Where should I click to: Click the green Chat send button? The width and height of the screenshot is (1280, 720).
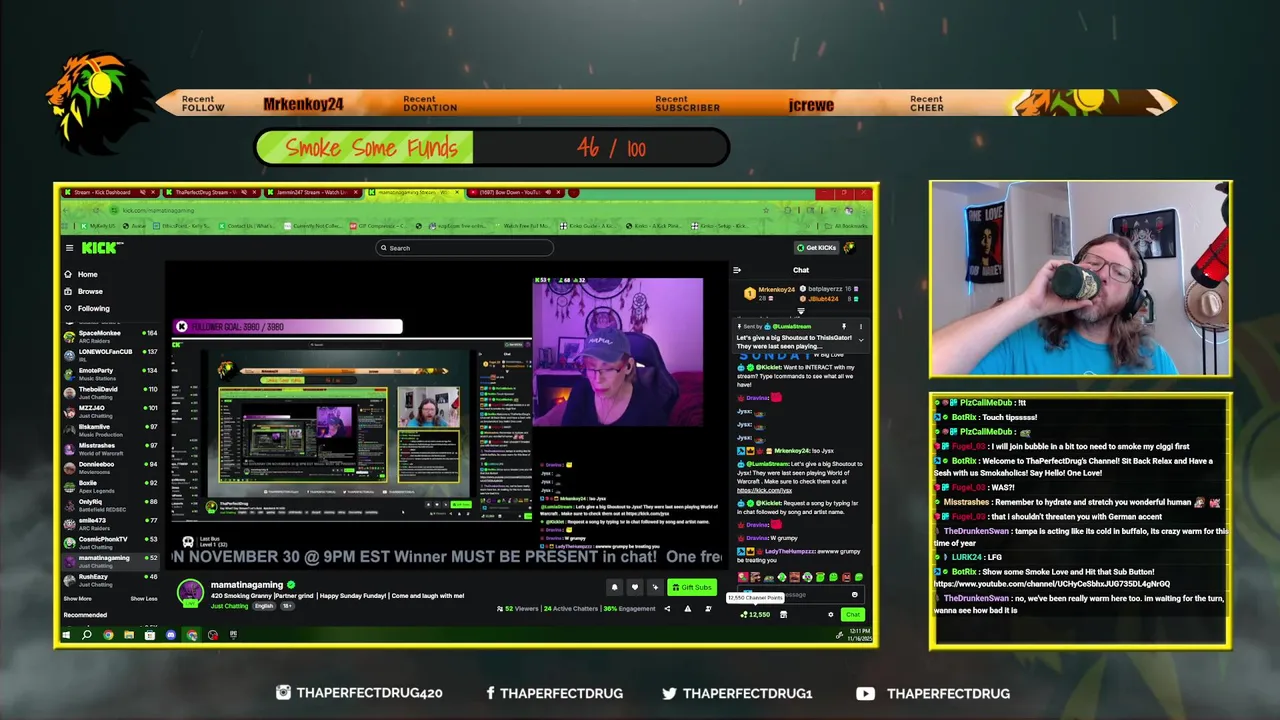(x=852, y=614)
